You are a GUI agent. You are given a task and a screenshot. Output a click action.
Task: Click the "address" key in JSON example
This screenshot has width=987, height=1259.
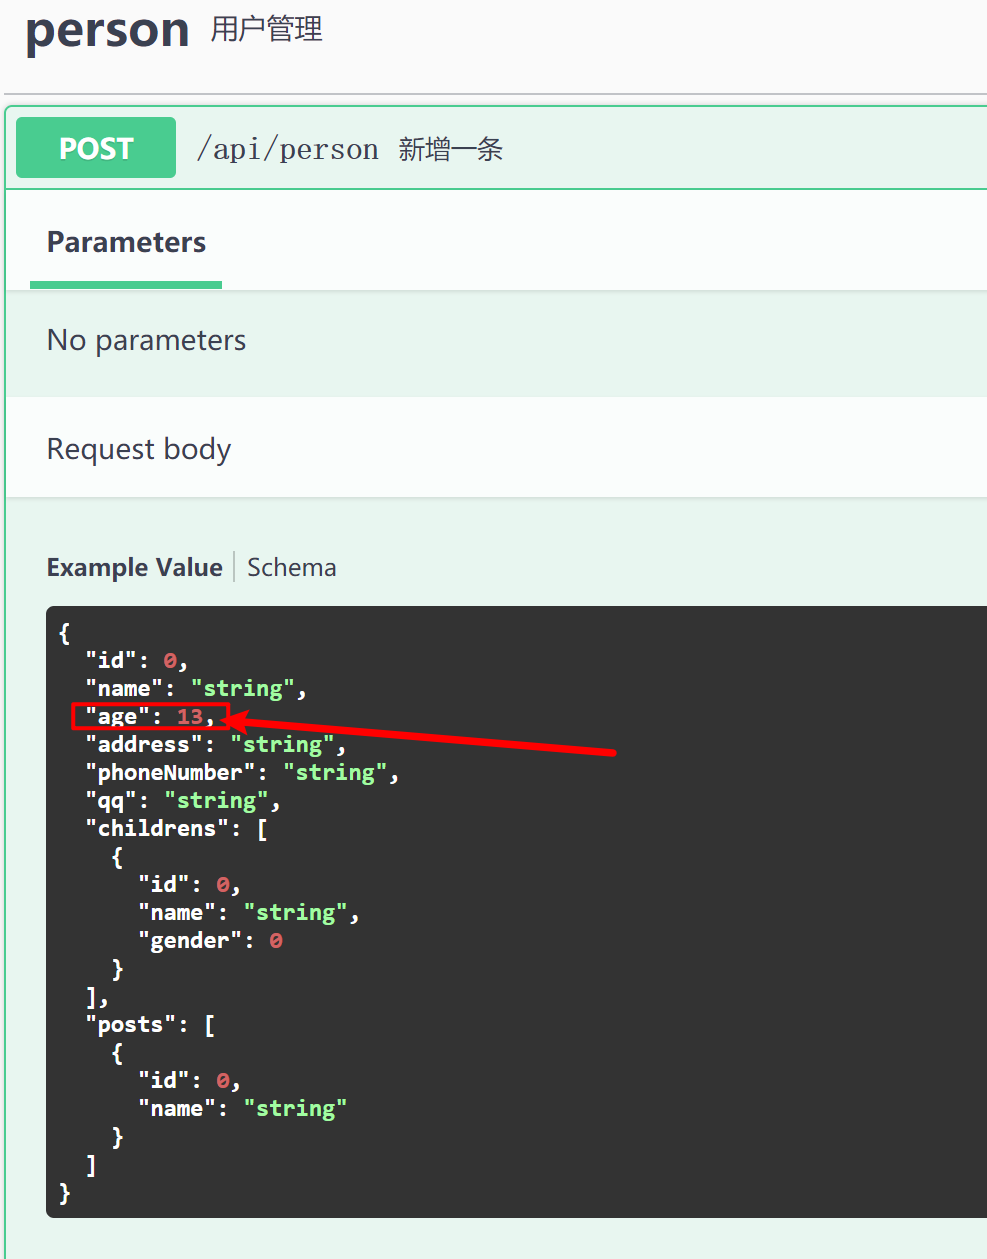coord(144,745)
